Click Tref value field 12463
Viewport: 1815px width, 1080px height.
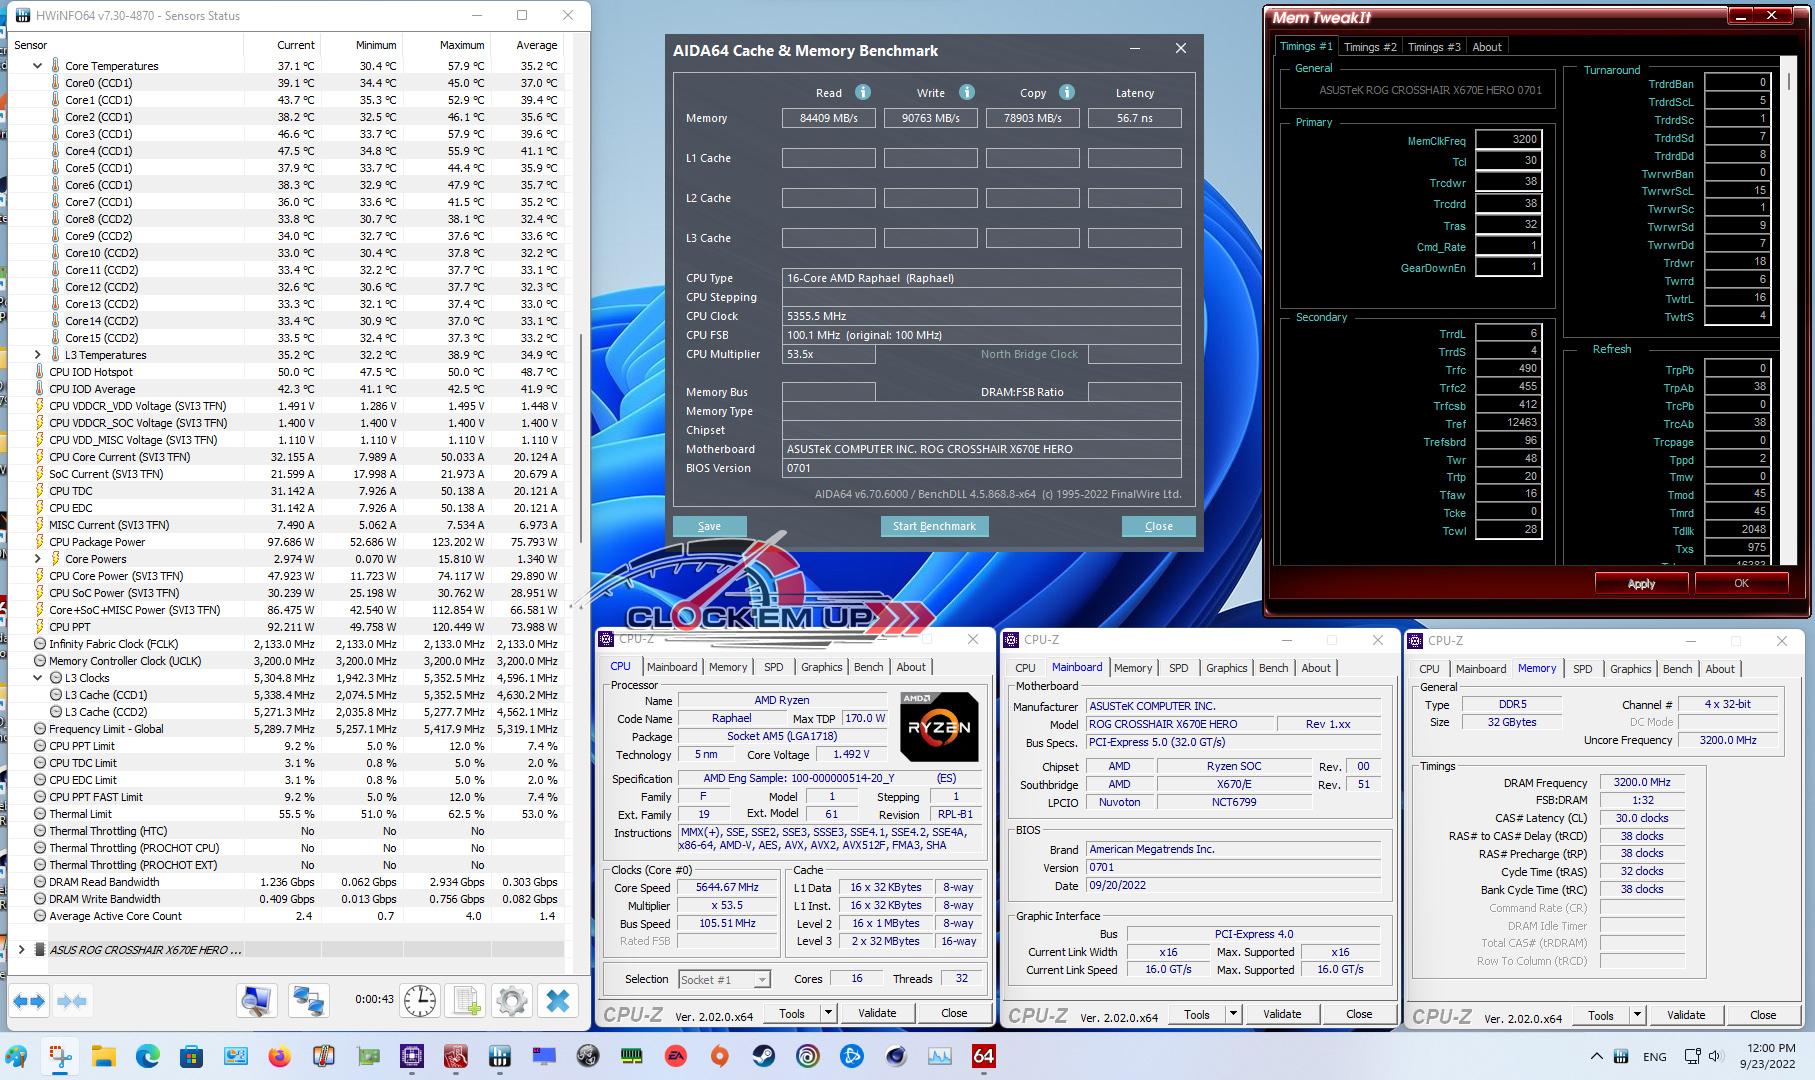[x=1508, y=422]
